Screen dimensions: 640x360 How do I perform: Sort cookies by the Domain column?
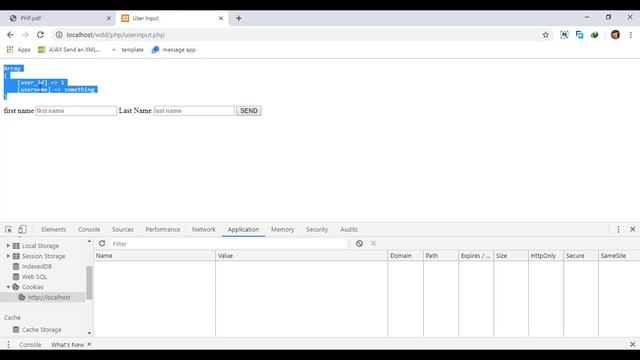(405, 256)
